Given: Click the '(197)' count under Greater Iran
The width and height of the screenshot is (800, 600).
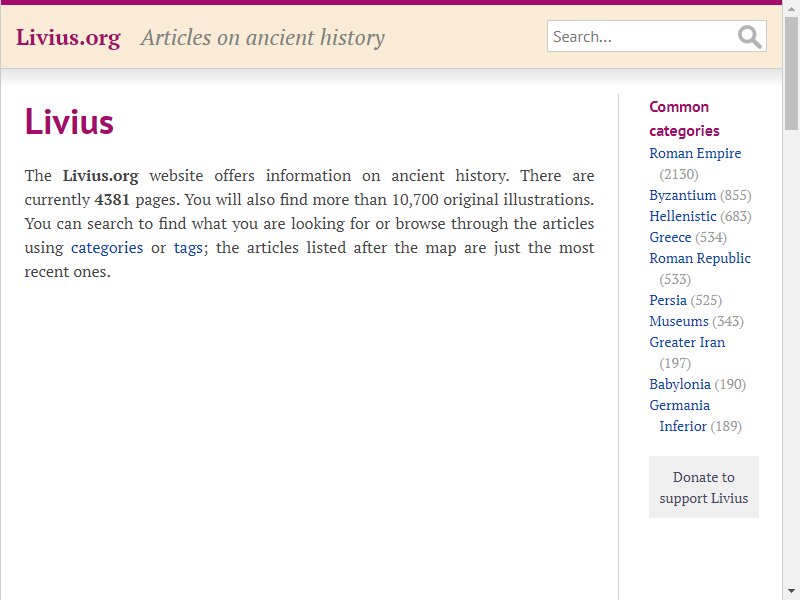Looking at the screenshot, I should coord(675,363).
